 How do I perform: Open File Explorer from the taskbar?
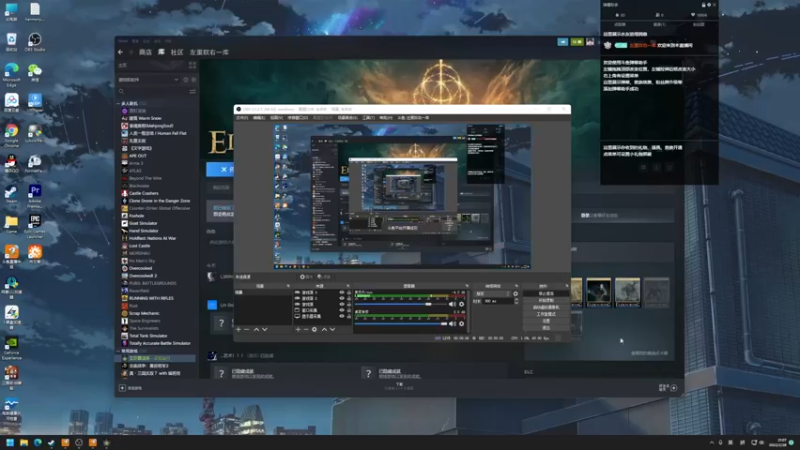pos(23,442)
